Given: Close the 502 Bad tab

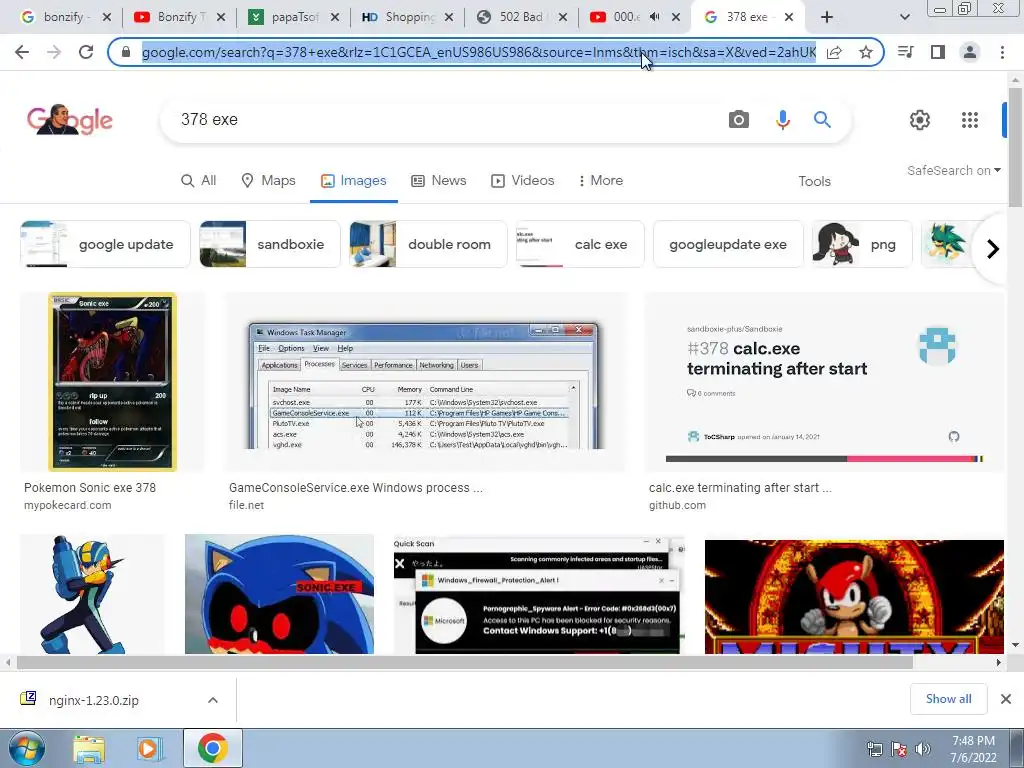Looking at the screenshot, I should (563, 17).
